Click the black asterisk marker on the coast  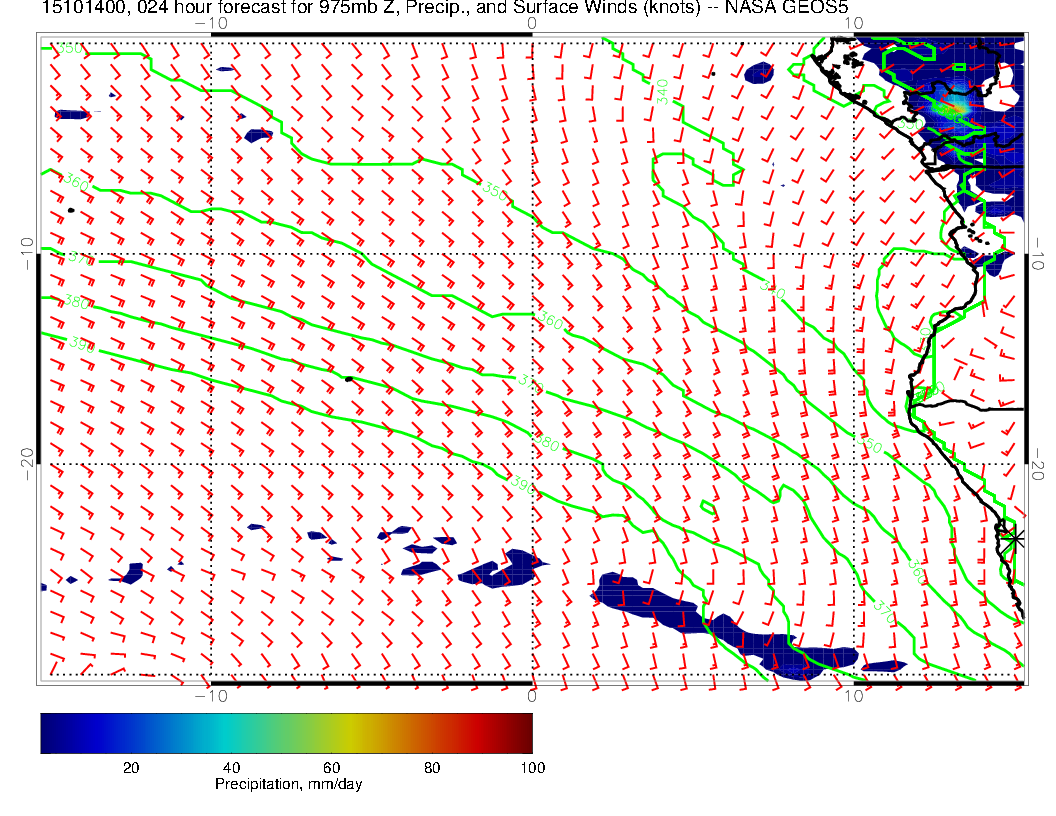tap(1014, 538)
